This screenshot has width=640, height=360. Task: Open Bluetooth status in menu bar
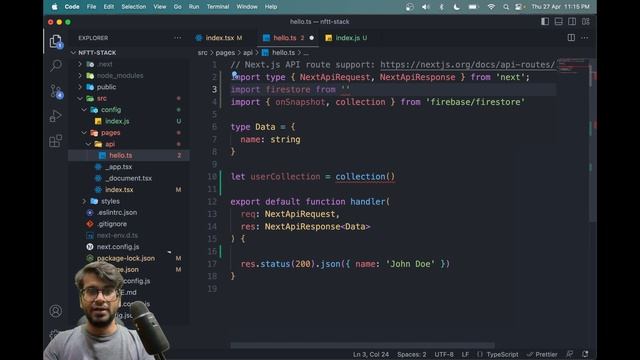point(442,7)
